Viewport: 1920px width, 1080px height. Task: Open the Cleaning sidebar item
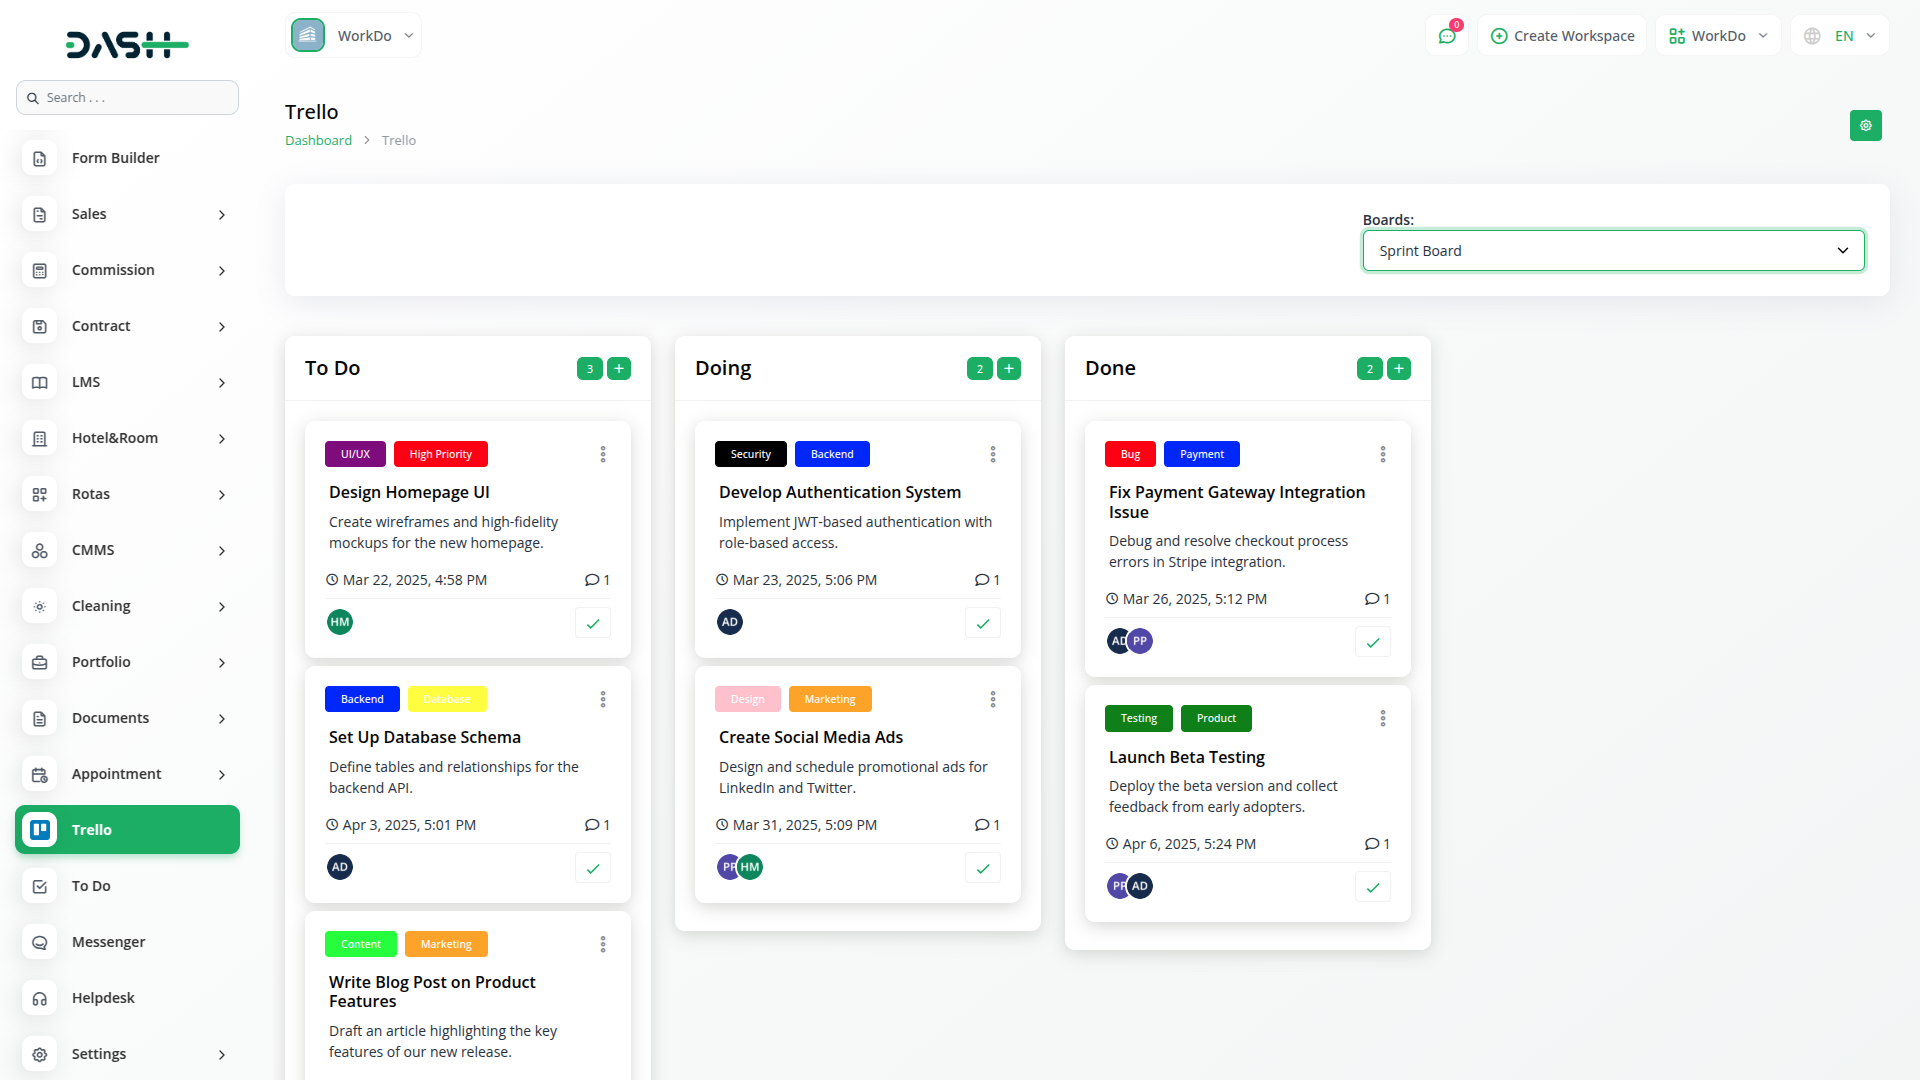[x=127, y=606]
